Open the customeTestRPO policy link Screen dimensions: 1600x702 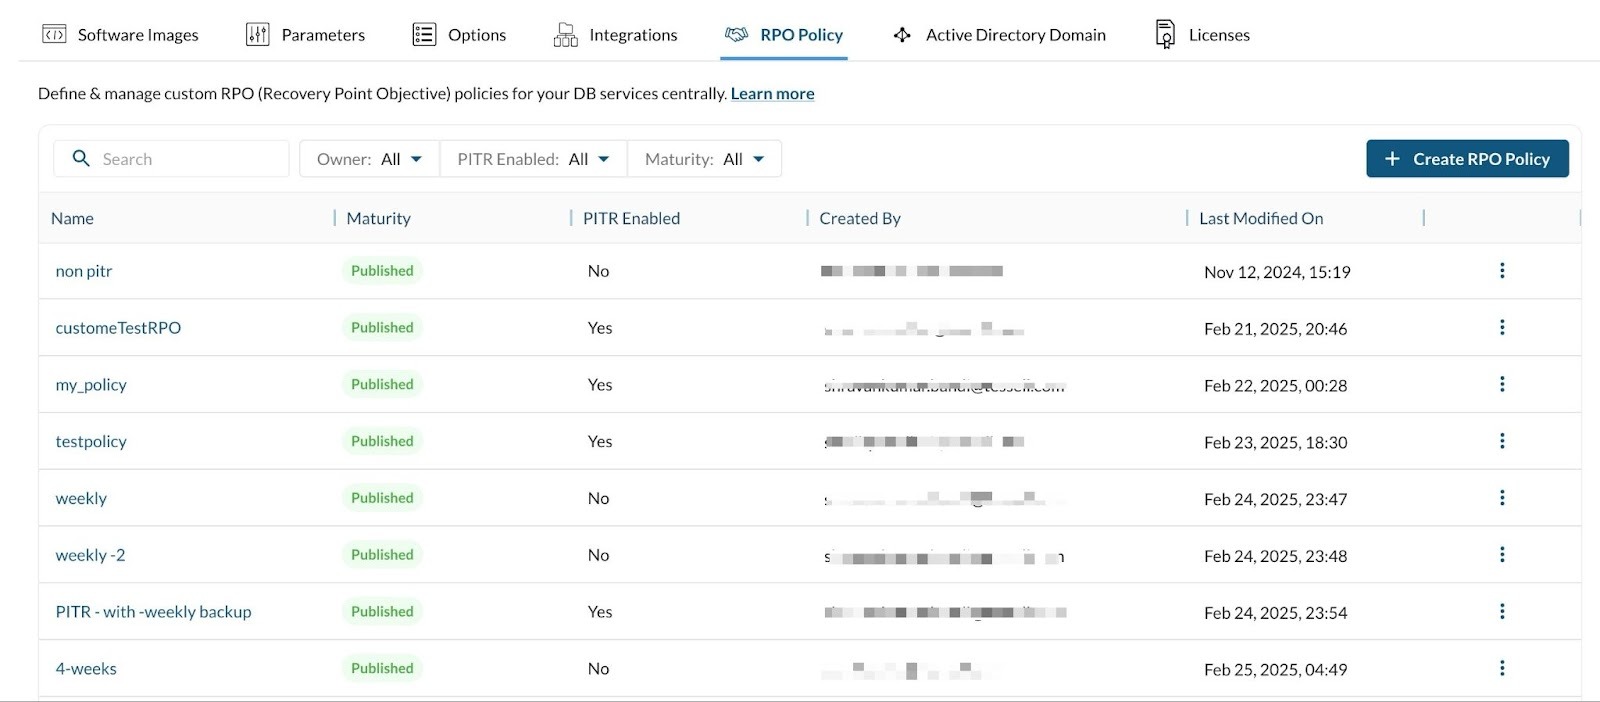click(118, 328)
